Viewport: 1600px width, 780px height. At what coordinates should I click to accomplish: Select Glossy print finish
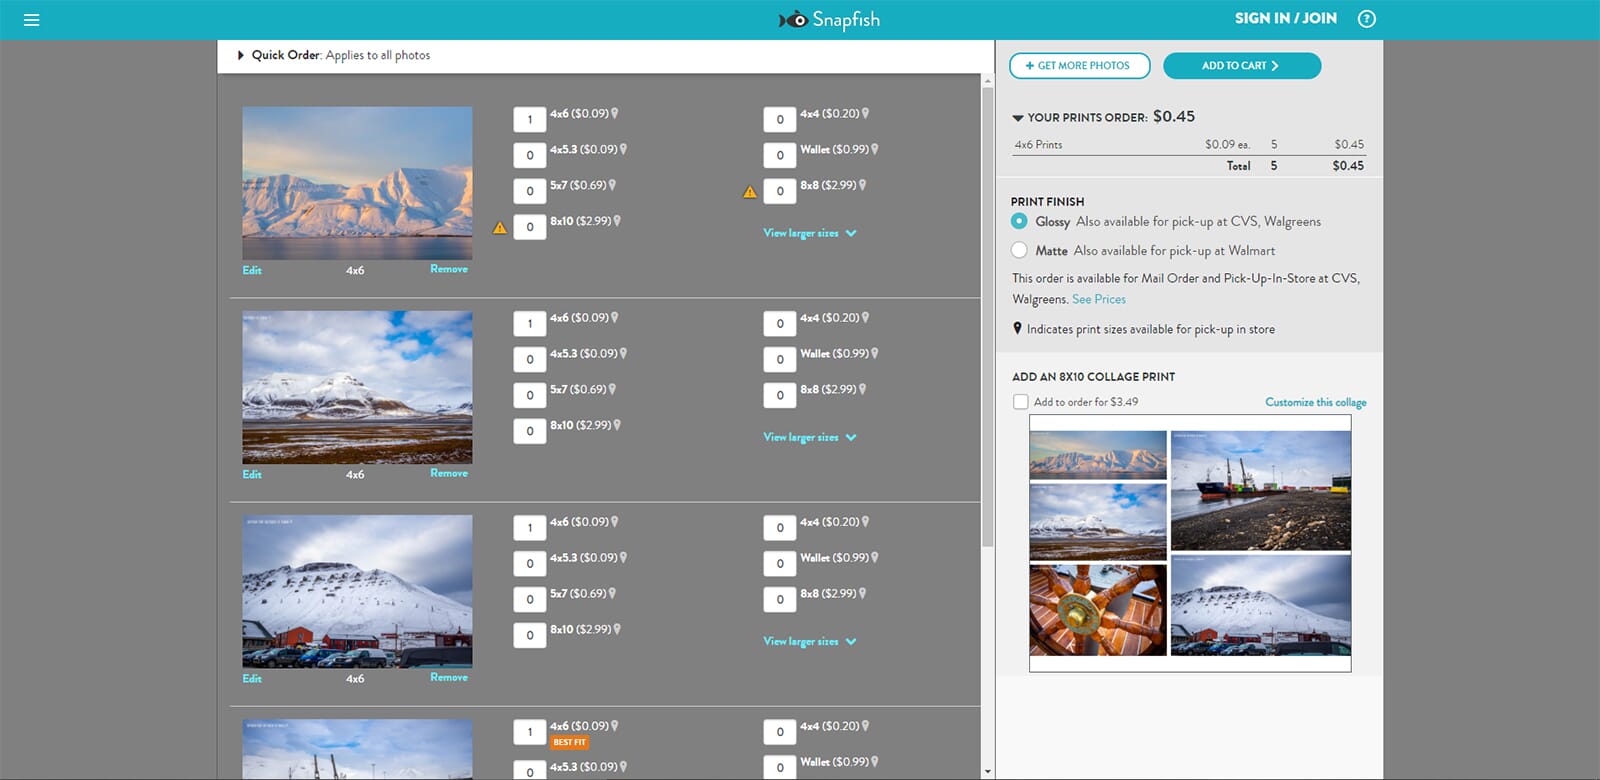tap(1019, 221)
